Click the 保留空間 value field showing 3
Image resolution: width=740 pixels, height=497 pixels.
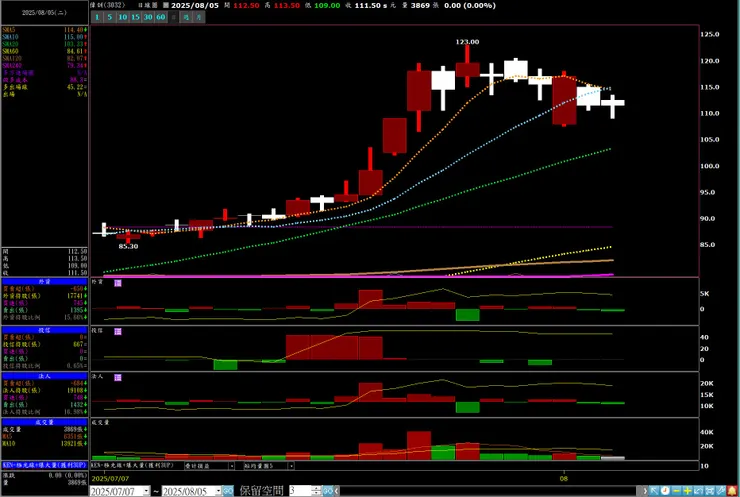tap(300, 491)
